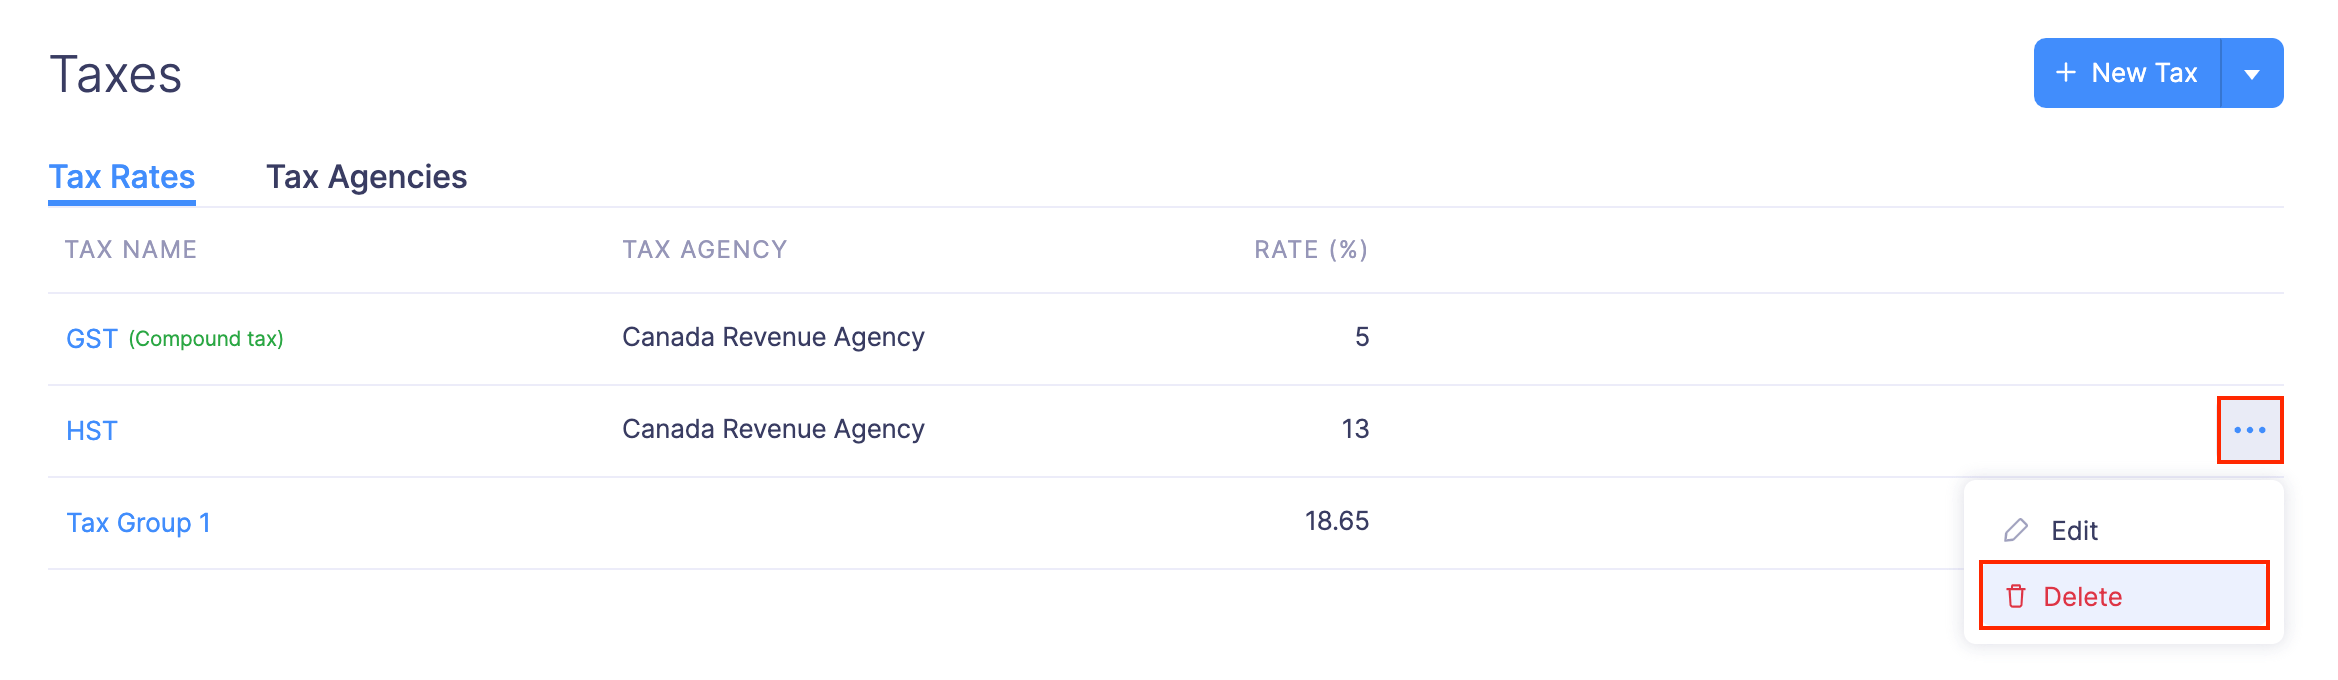This screenshot has height=680, width=2338.
Task: Open the GST tax link
Action: (92, 339)
